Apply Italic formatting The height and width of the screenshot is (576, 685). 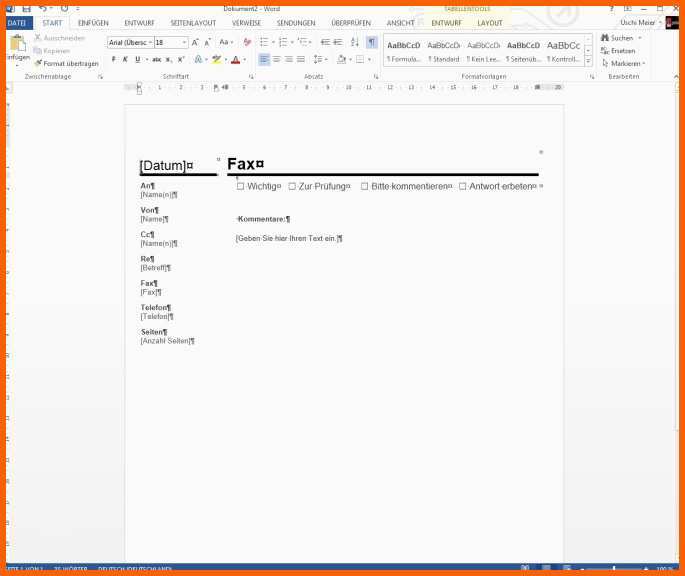point(125,59)
